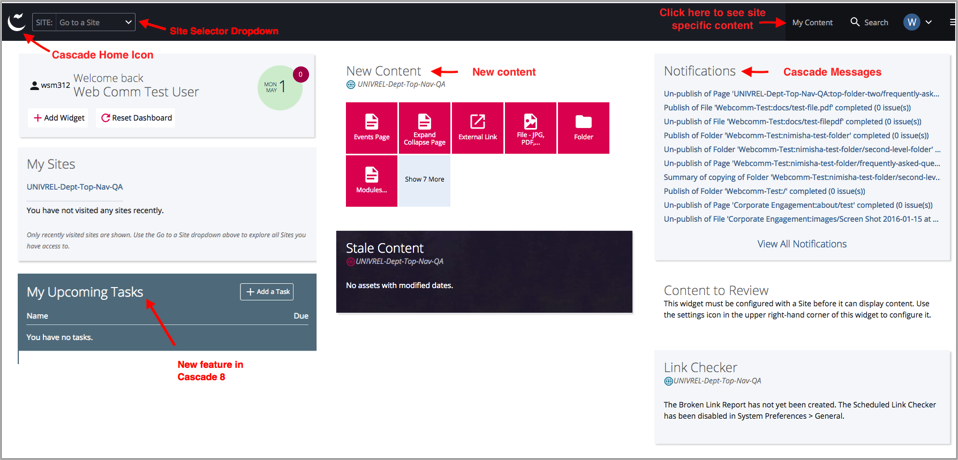
Task: Open My Content in top bar
Action: point(812,23)
